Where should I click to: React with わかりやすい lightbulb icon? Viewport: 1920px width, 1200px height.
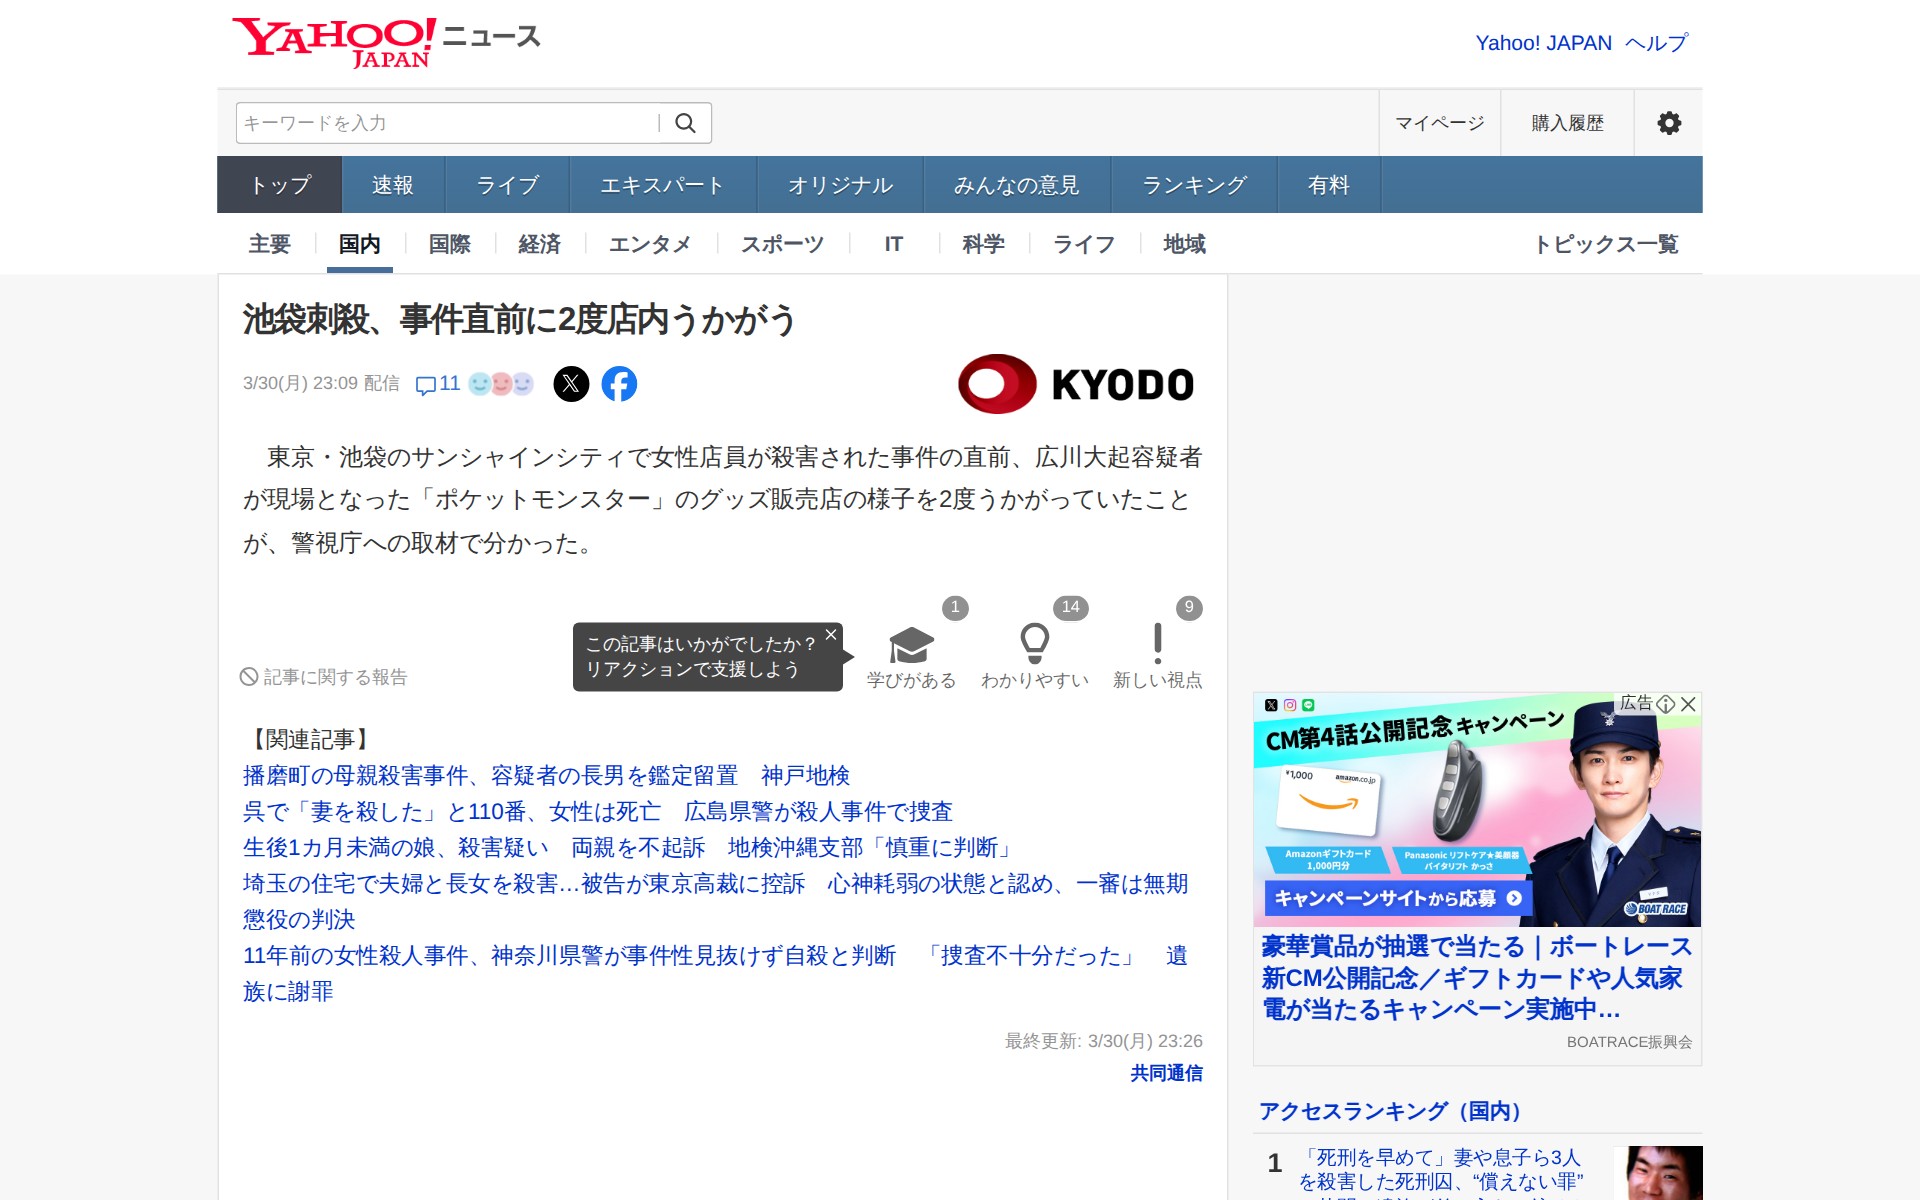tap(1034, 646)
